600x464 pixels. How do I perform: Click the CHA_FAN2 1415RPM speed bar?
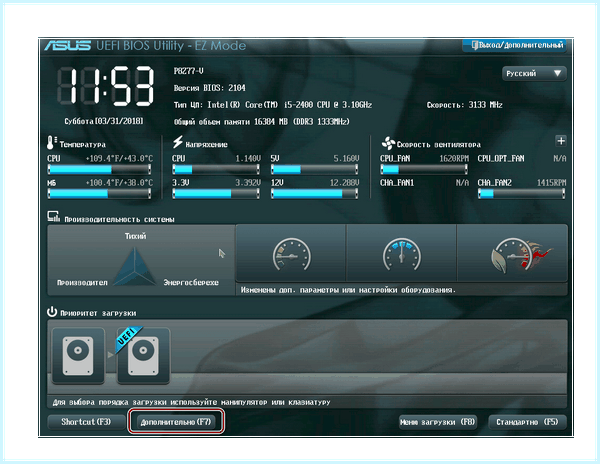point(522,194)
